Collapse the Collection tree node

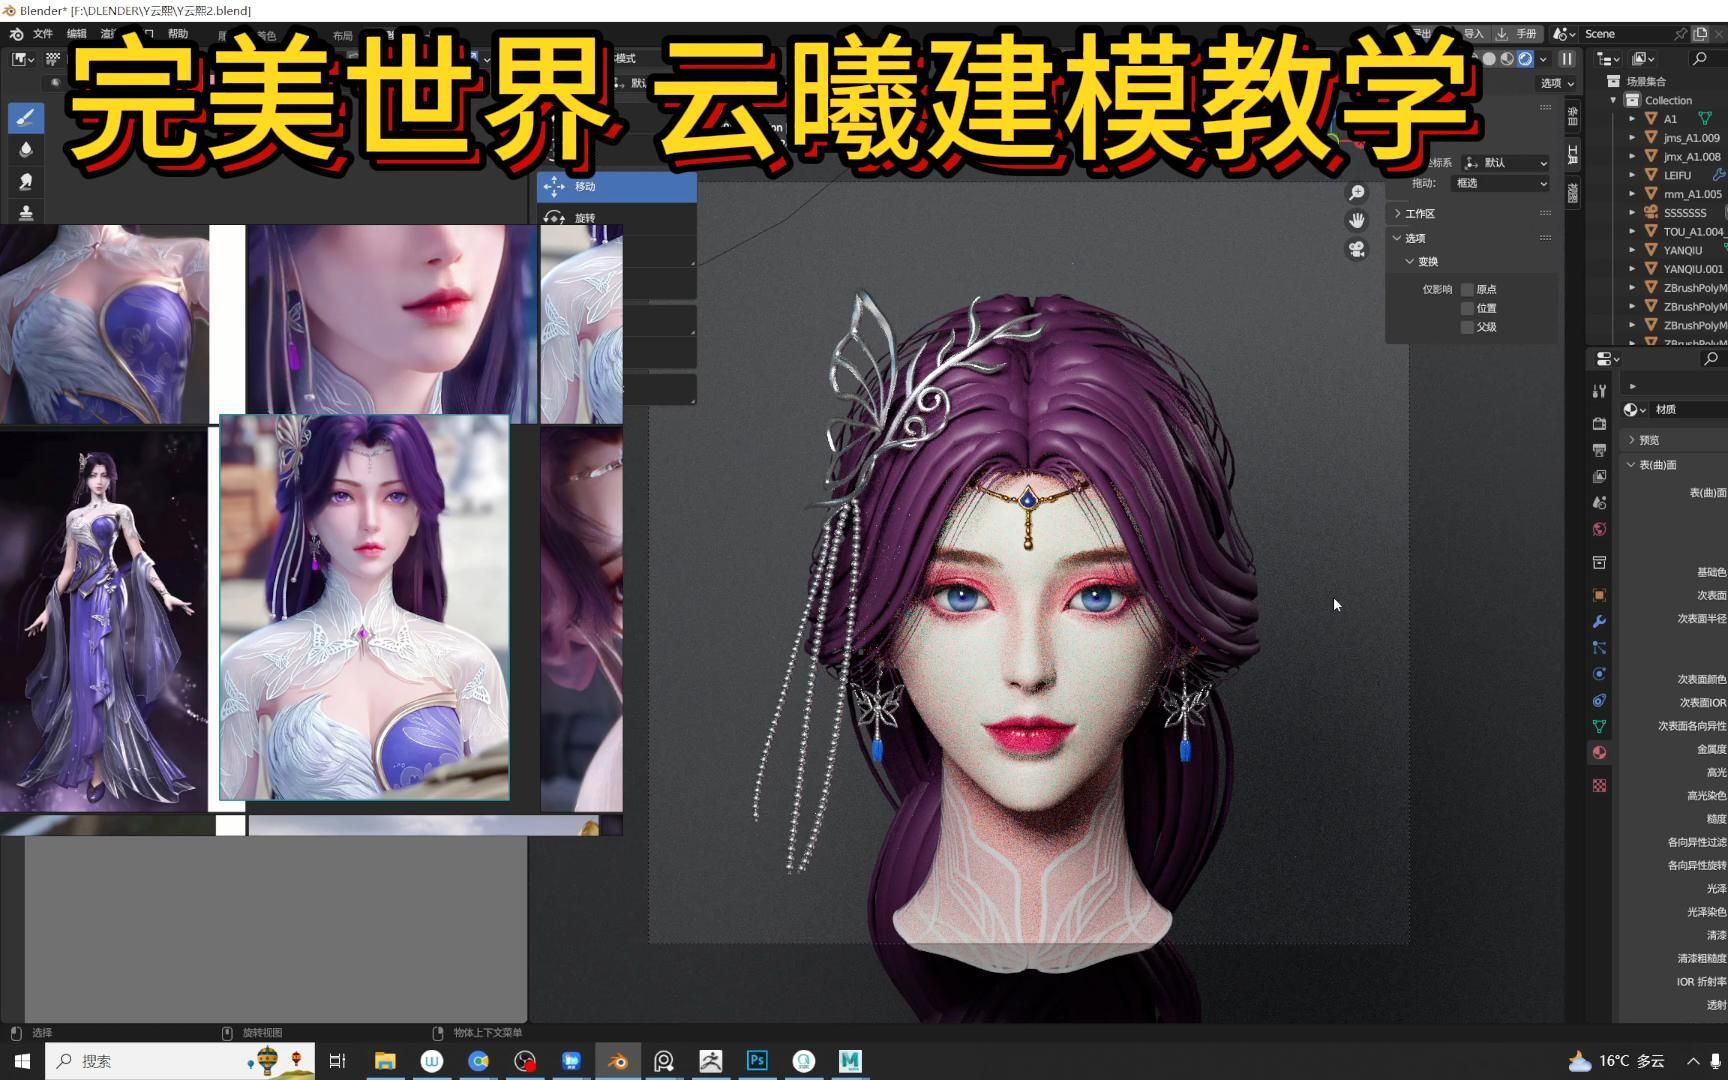(x=1613, y=100)
